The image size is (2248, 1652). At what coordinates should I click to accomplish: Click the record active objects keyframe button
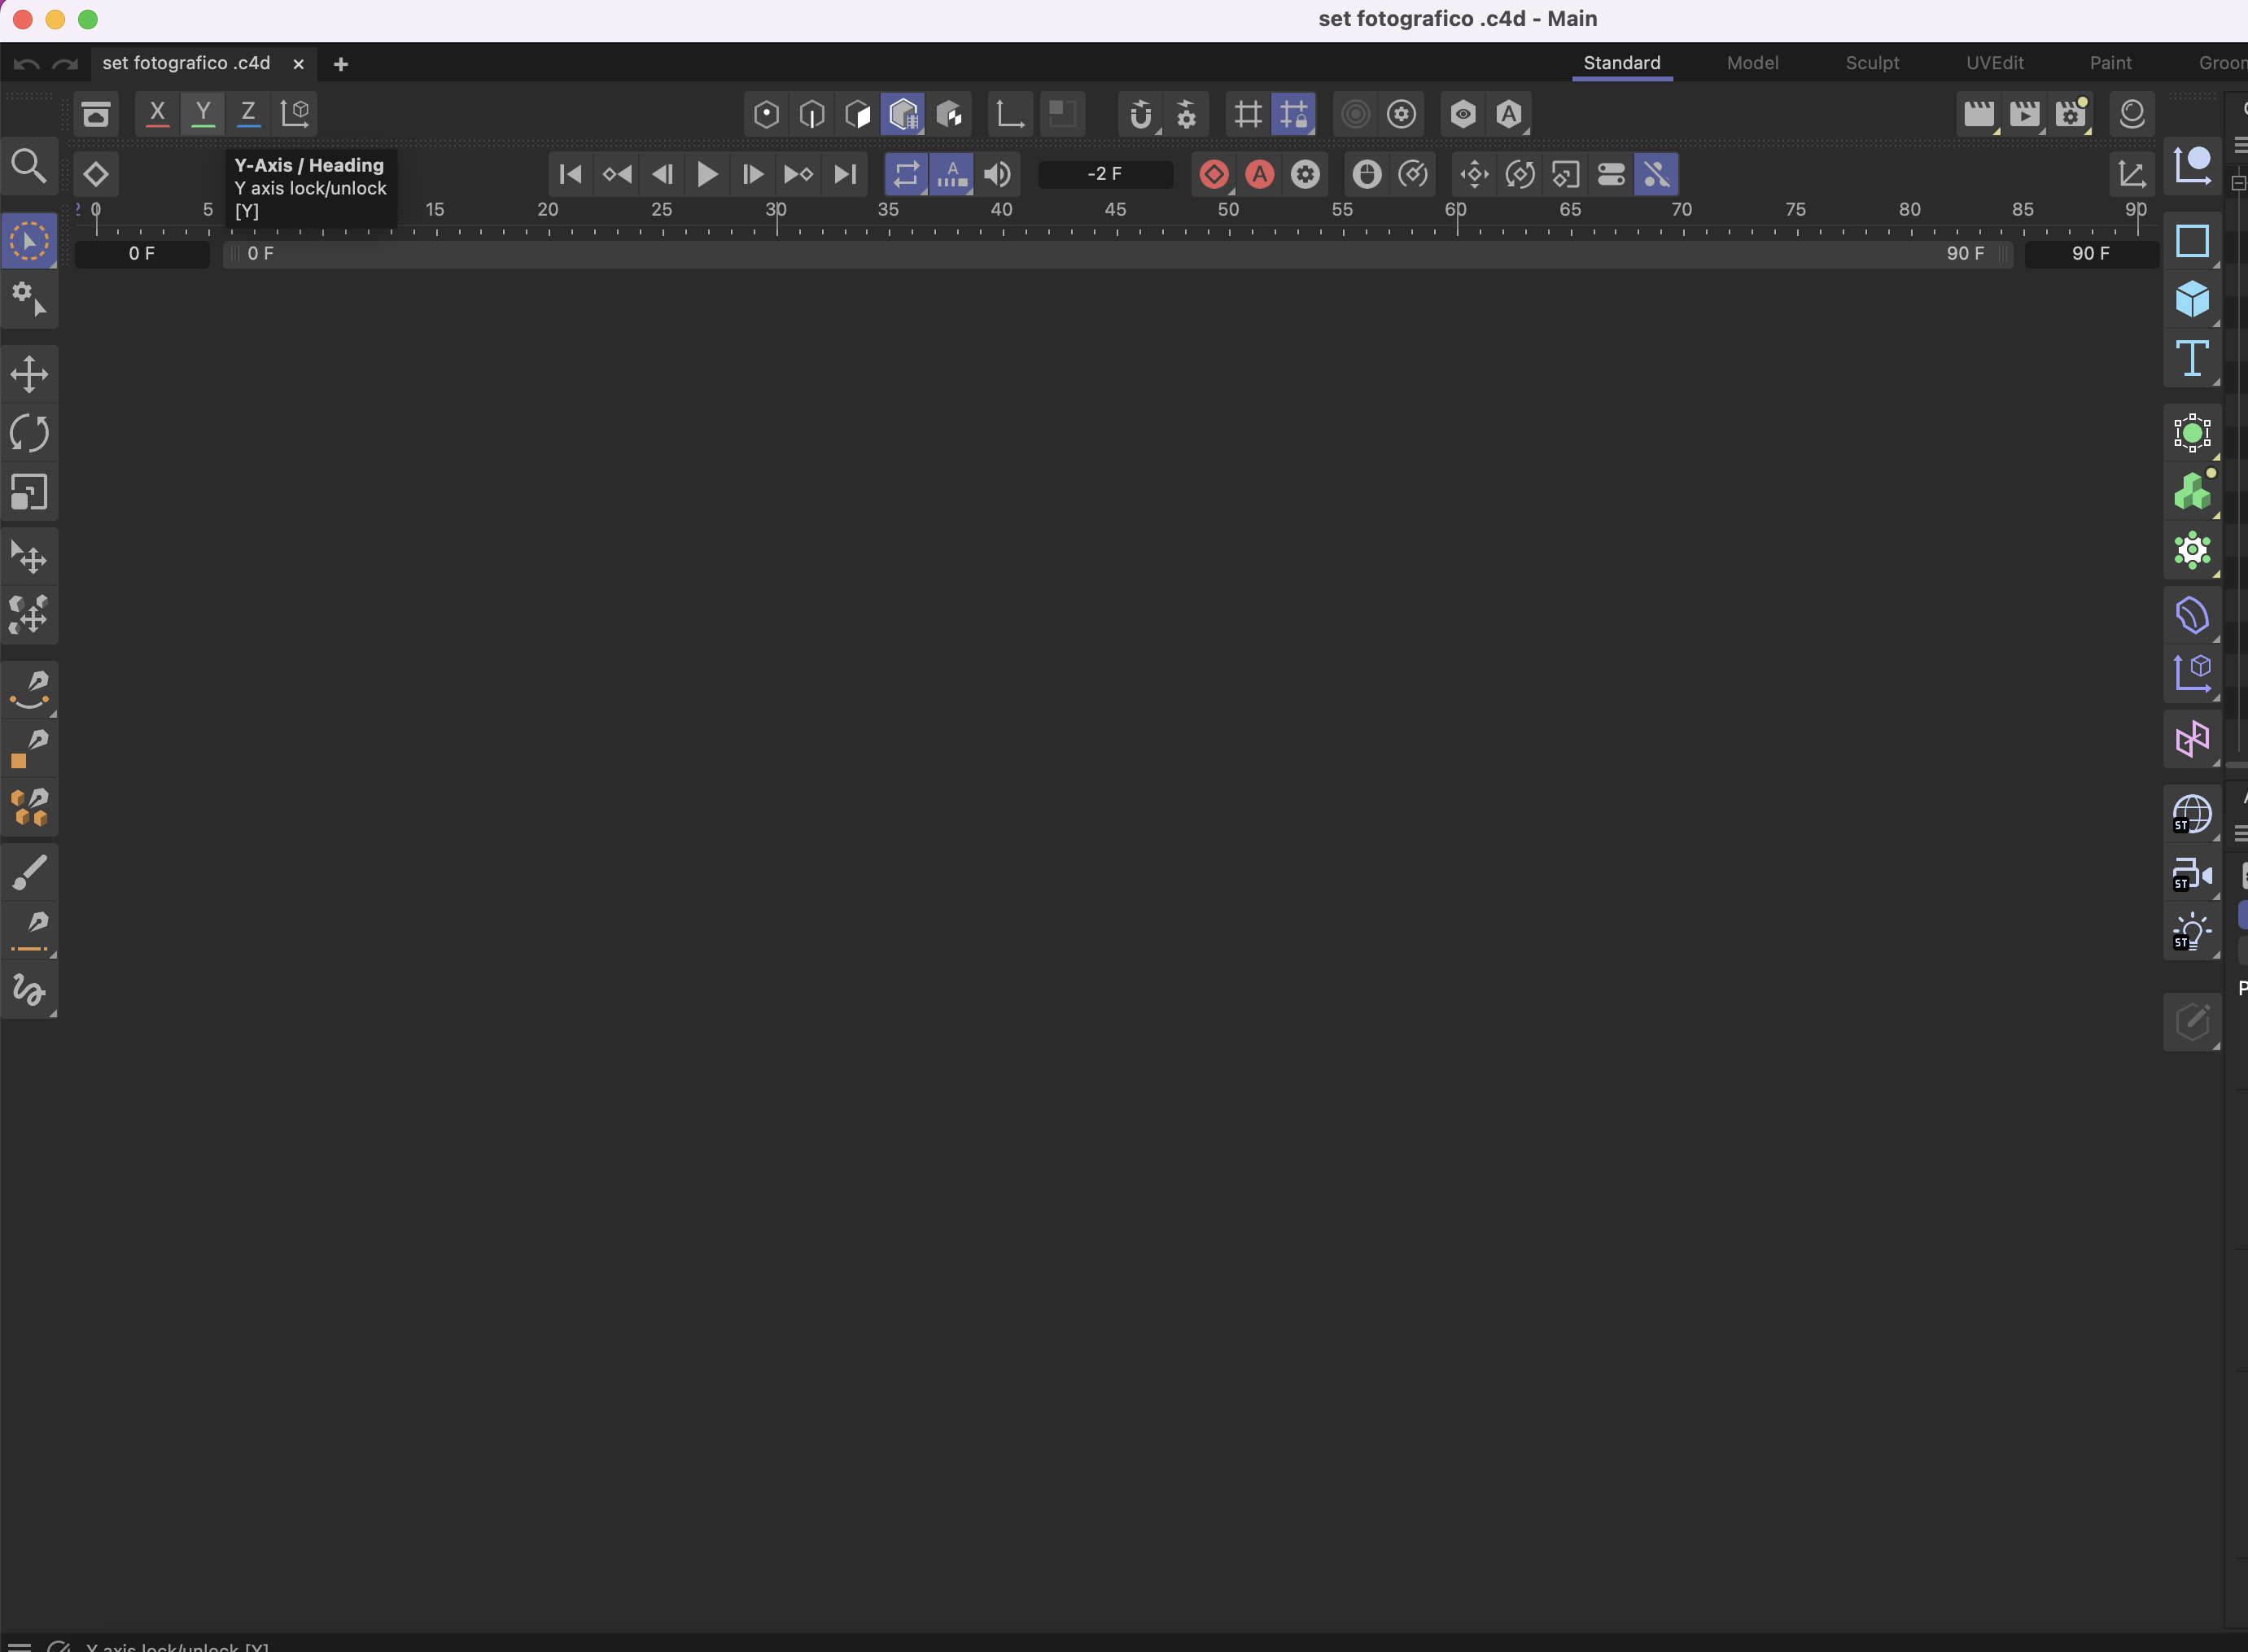coord(1213,174)
